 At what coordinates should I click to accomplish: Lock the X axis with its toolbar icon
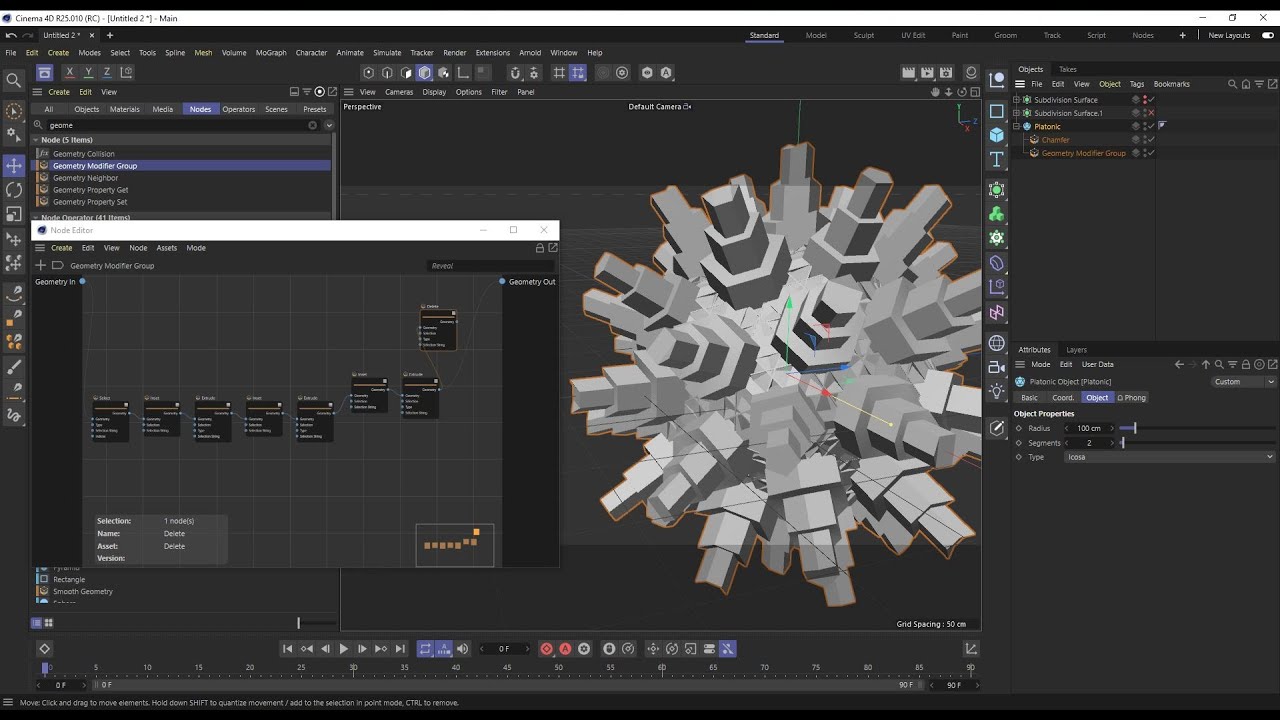69,71
